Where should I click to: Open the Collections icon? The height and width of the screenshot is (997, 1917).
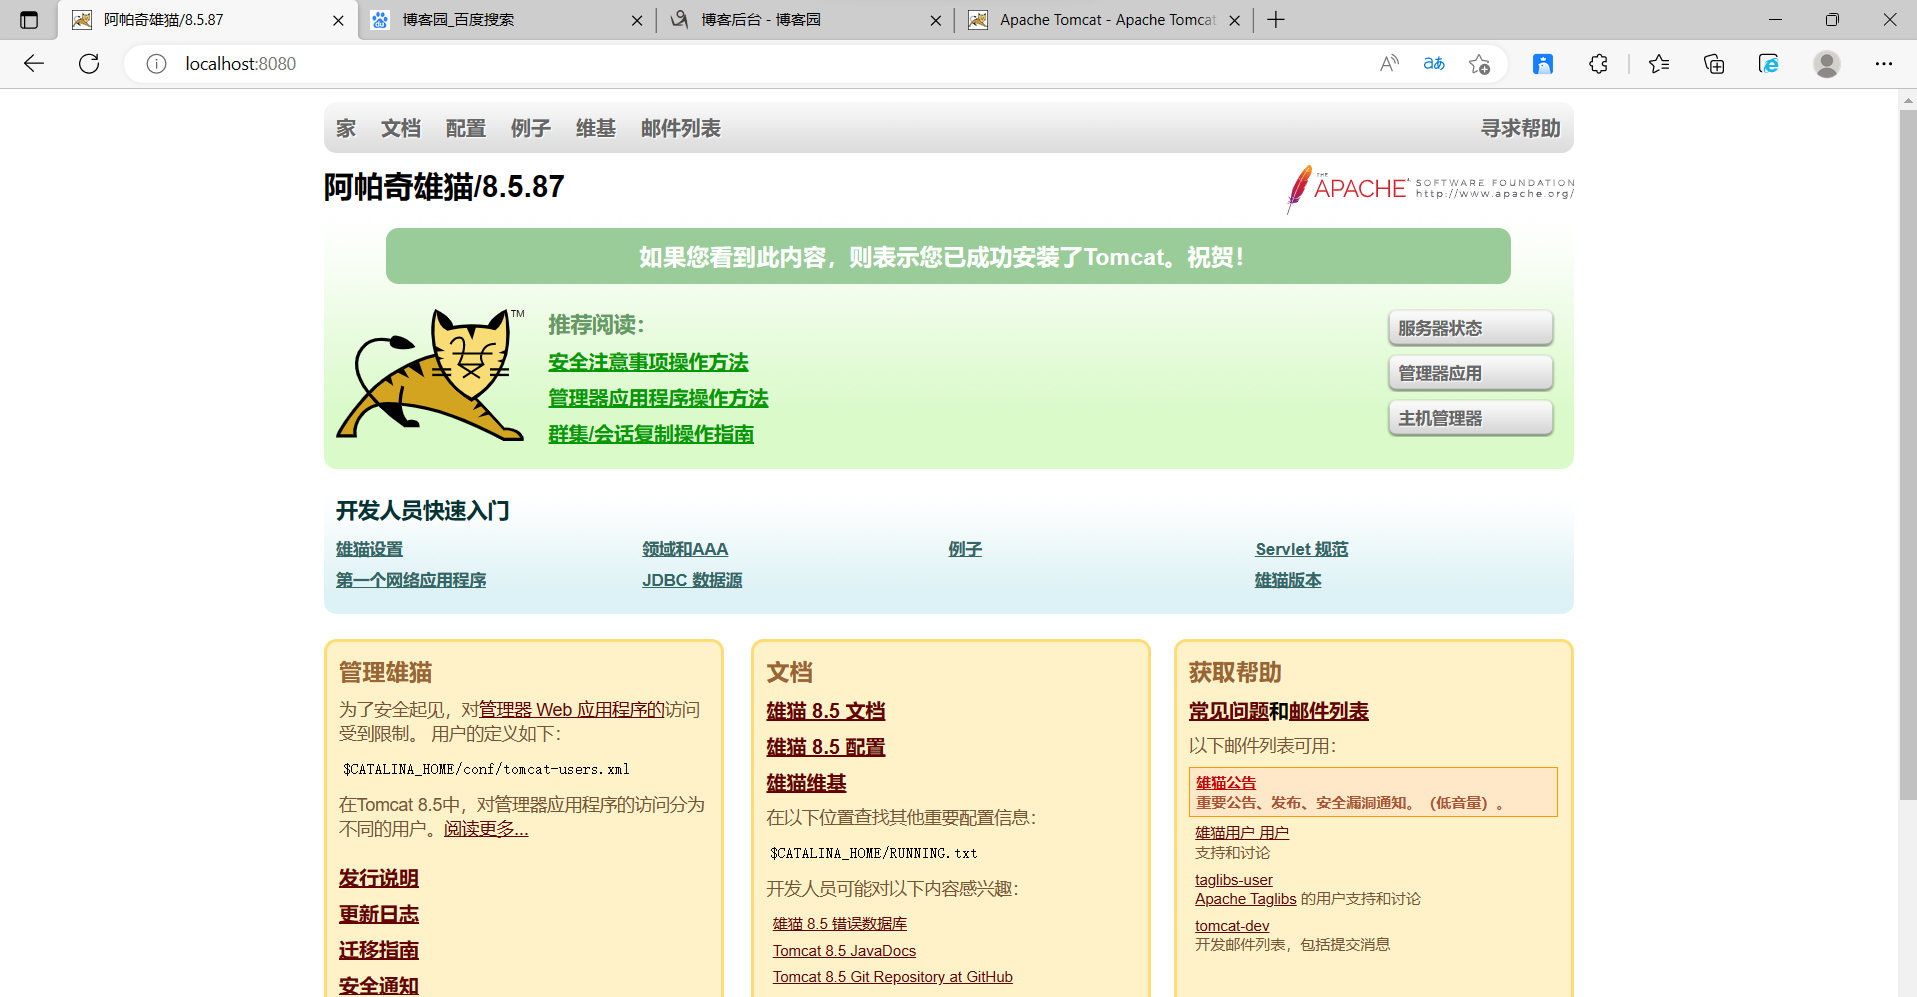[x=1714, y=64]
